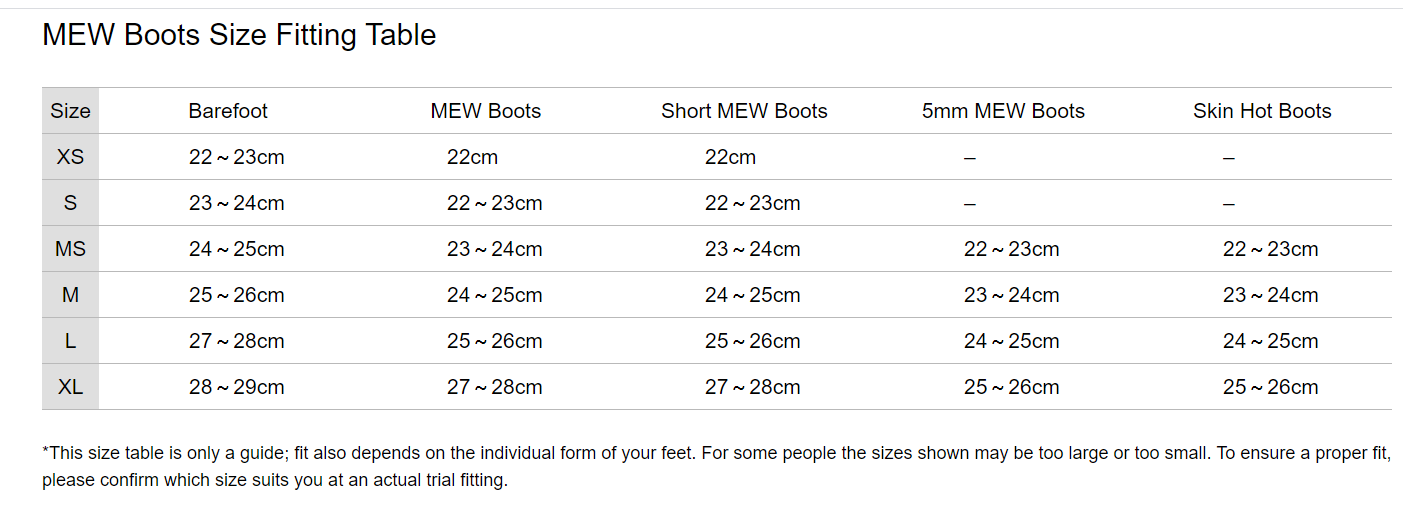The width and height of the screenshot is (1403, 521).
Task: Select Skin Hot Boots value for M row
Action: click(x=1270, y=295)
